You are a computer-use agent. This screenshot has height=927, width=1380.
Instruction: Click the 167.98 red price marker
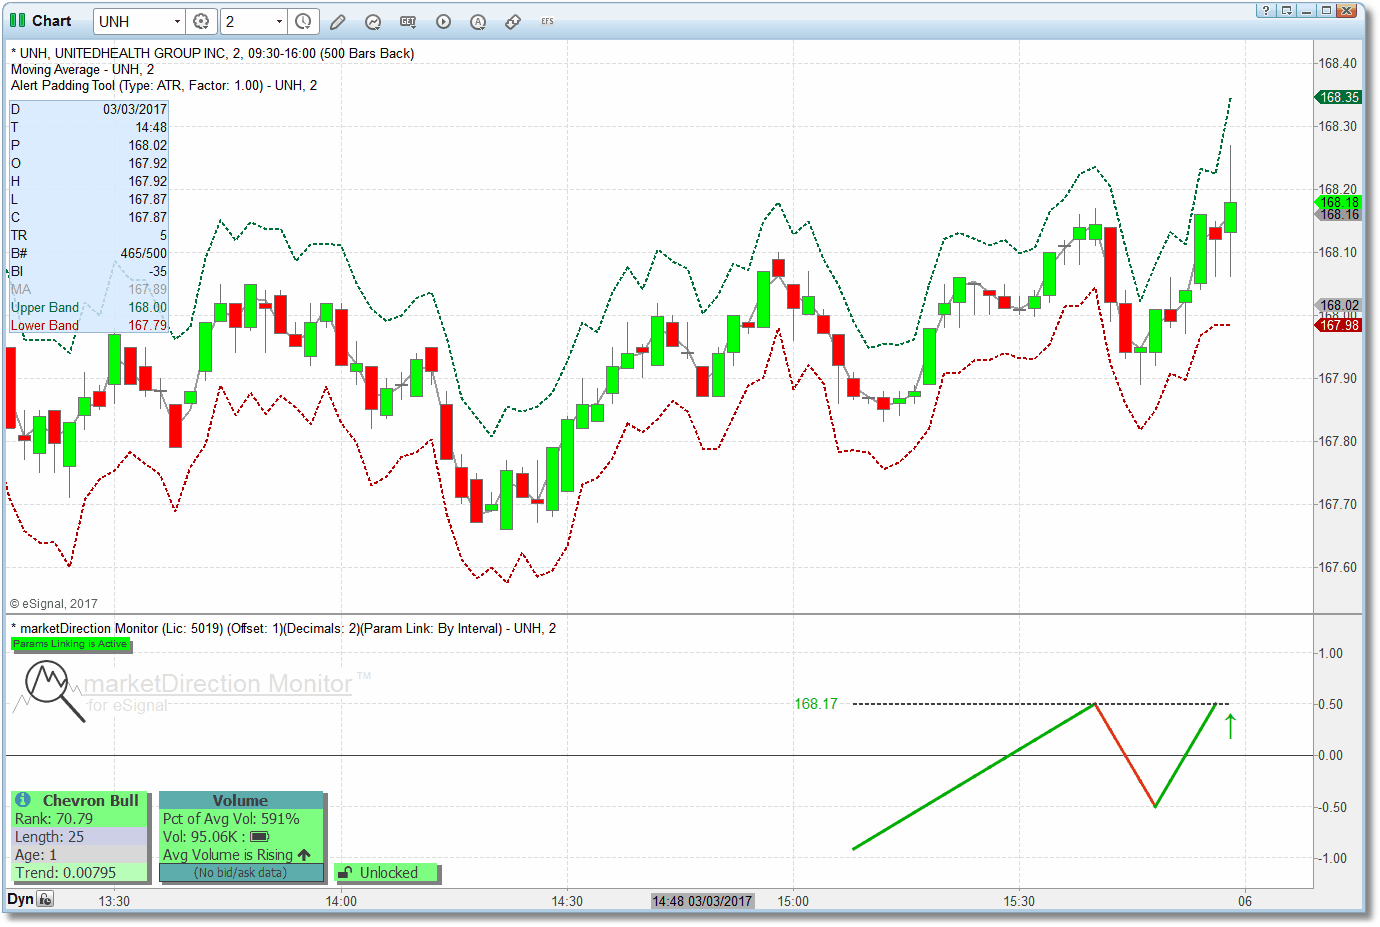coord(1339,325)
